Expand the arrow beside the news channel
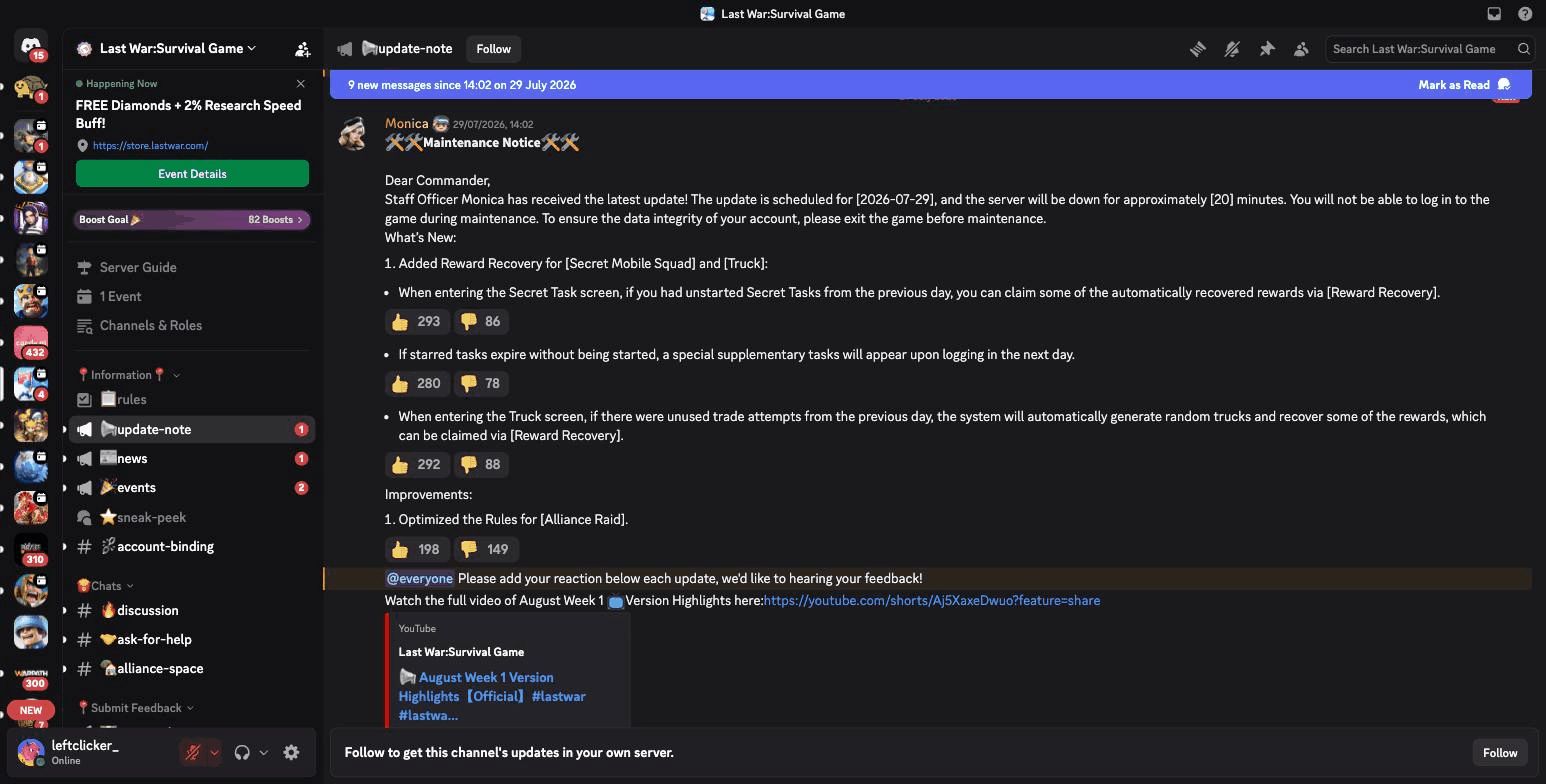Viewport: 1546px width, 784px height. [65, 459]
